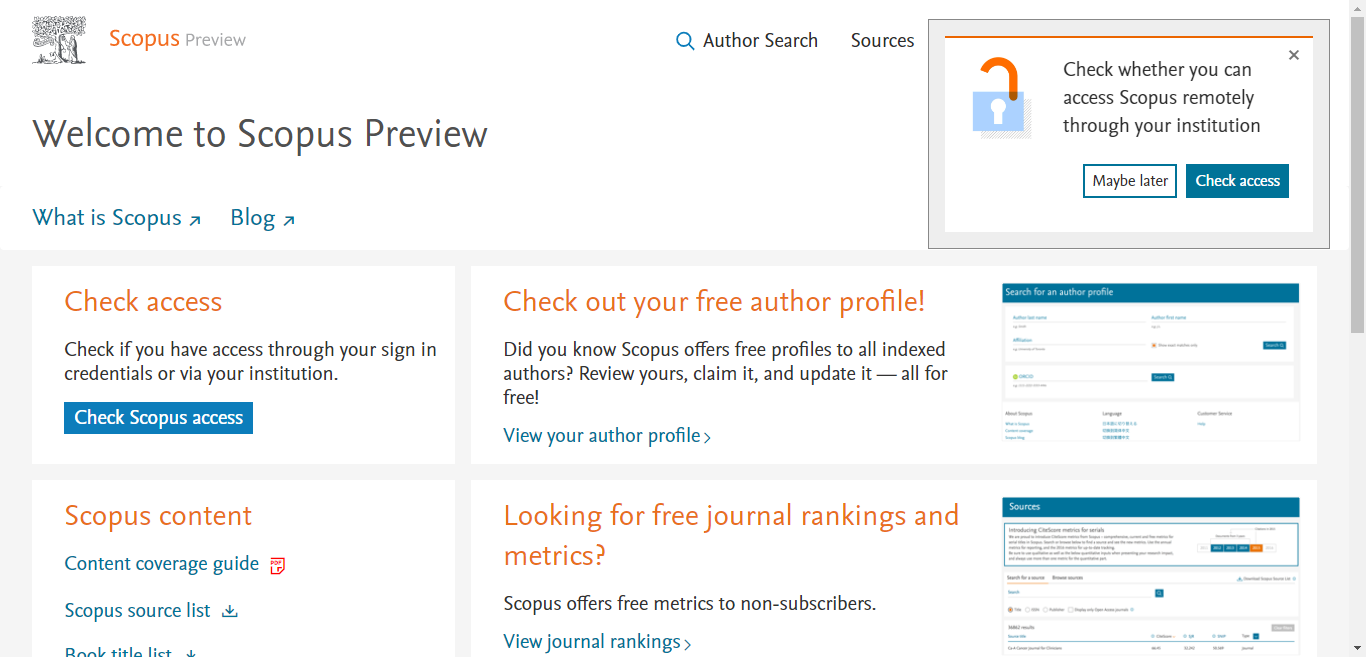Screen dimensions: 1366x657
Task: Click the orange padlock icon in the banner
Action: click(999, 95)
